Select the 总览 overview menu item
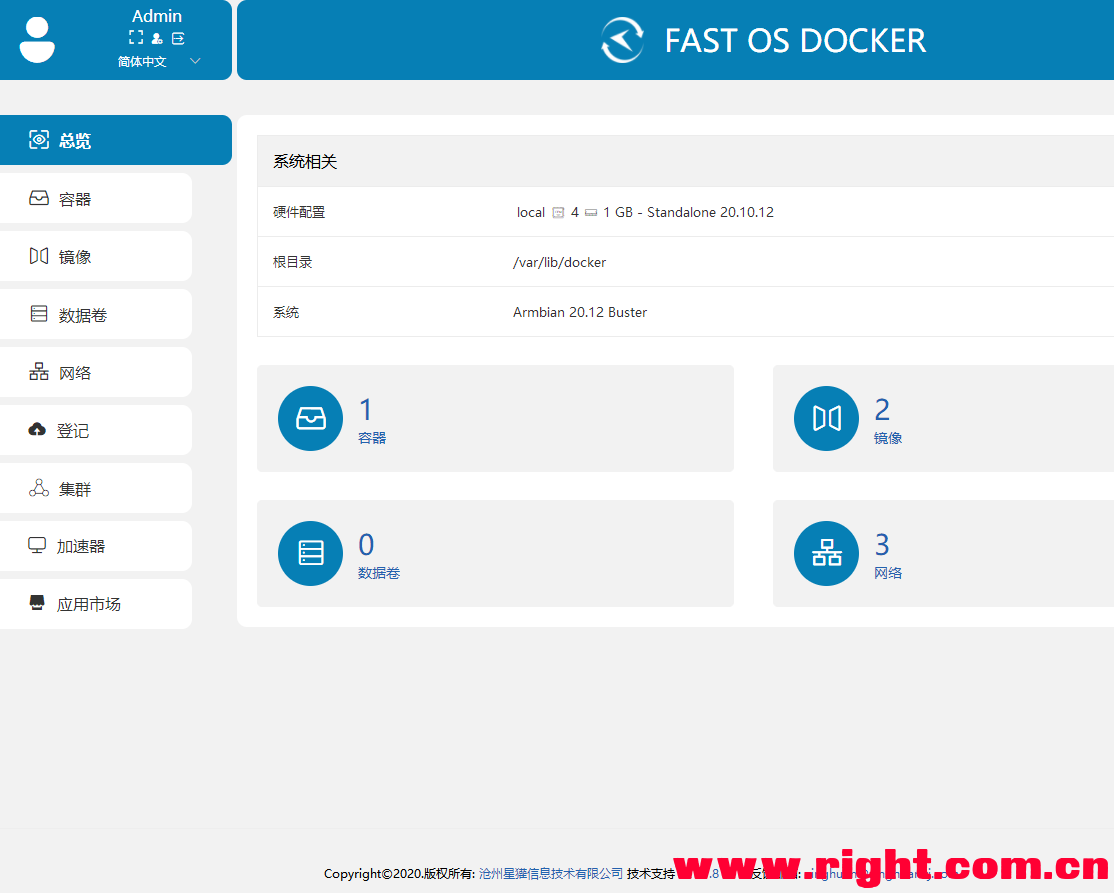This screenshot has width=1114, height=893. pos(116,140)
